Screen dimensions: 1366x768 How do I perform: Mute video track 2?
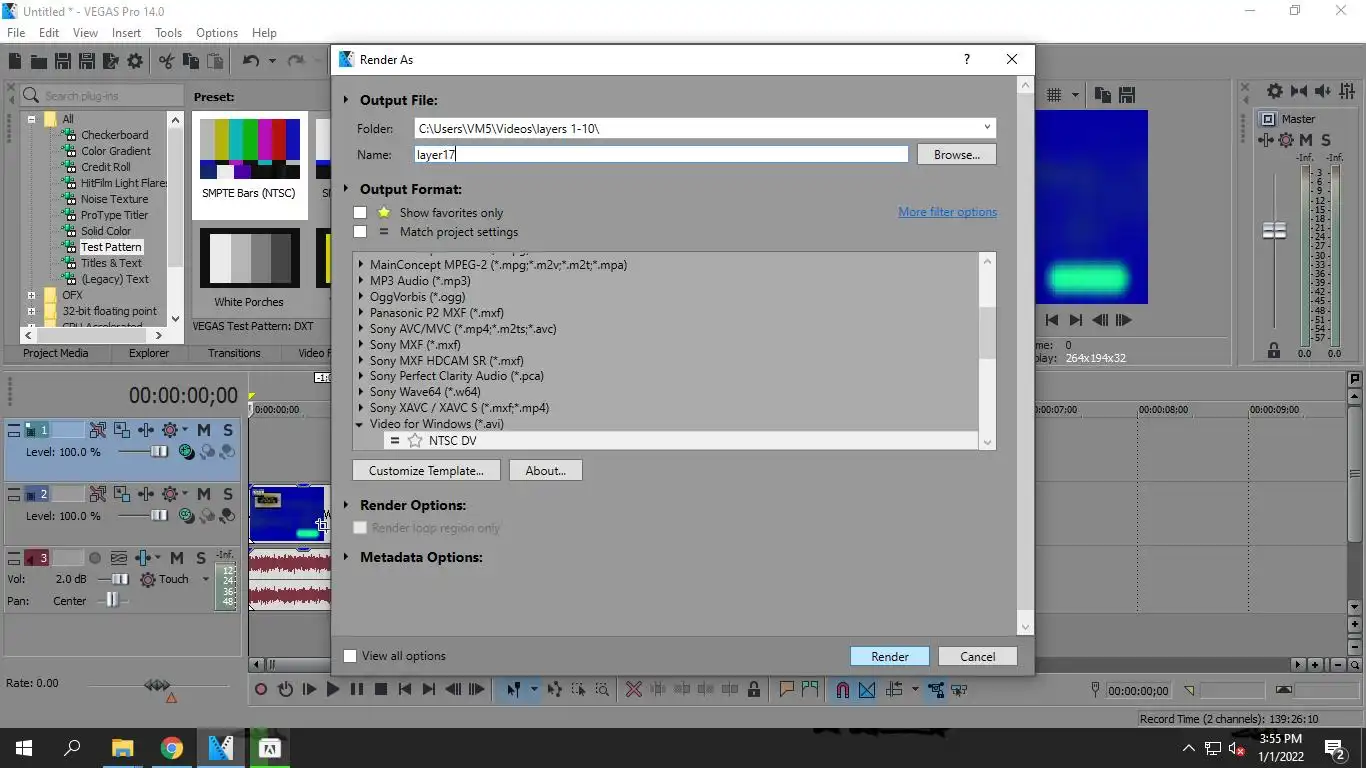point(204,494)
